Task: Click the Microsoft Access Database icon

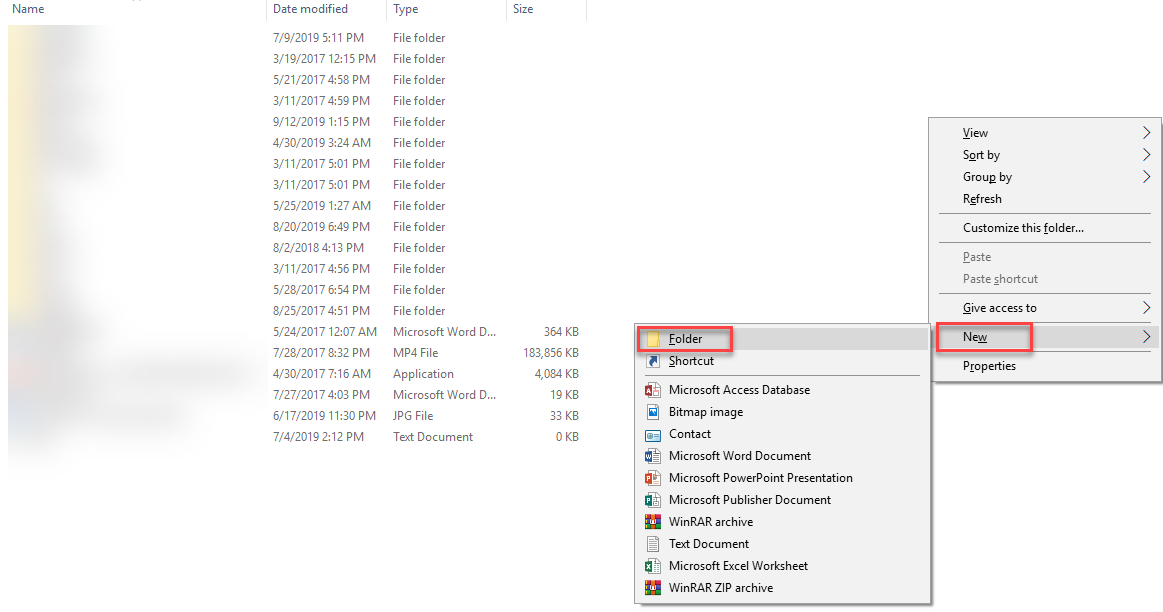Action: pos(653,390)
